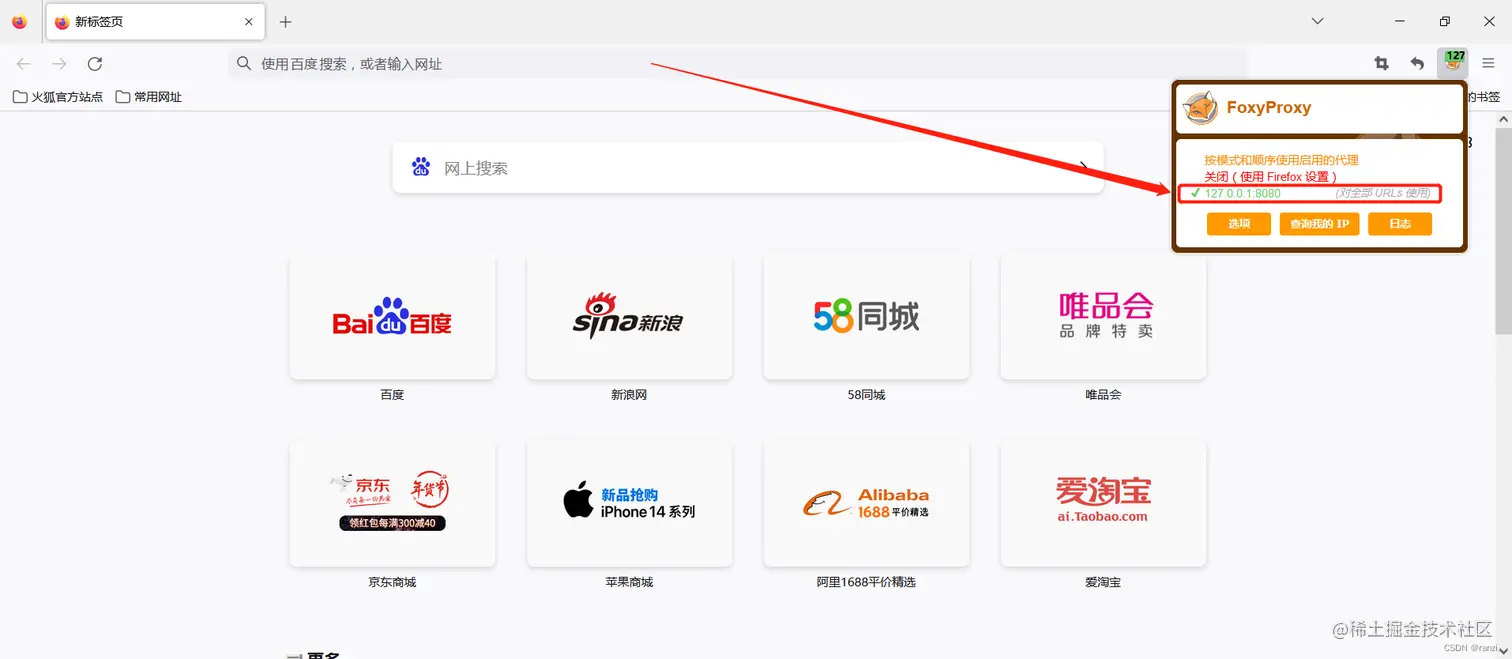Click the 阿里1688平价精选 caption text

tap(866, 582)
